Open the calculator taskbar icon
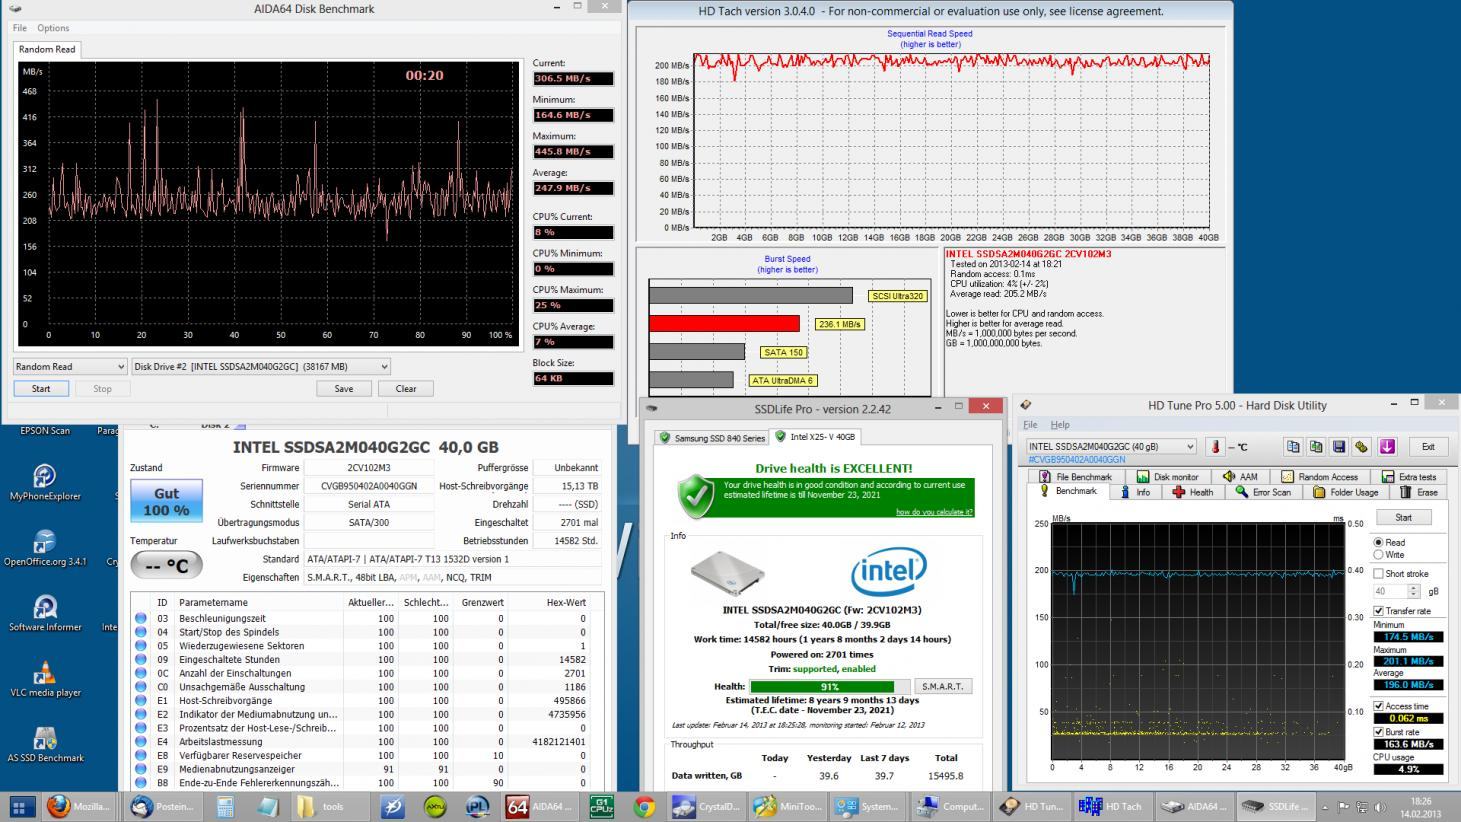 point(225,806)
